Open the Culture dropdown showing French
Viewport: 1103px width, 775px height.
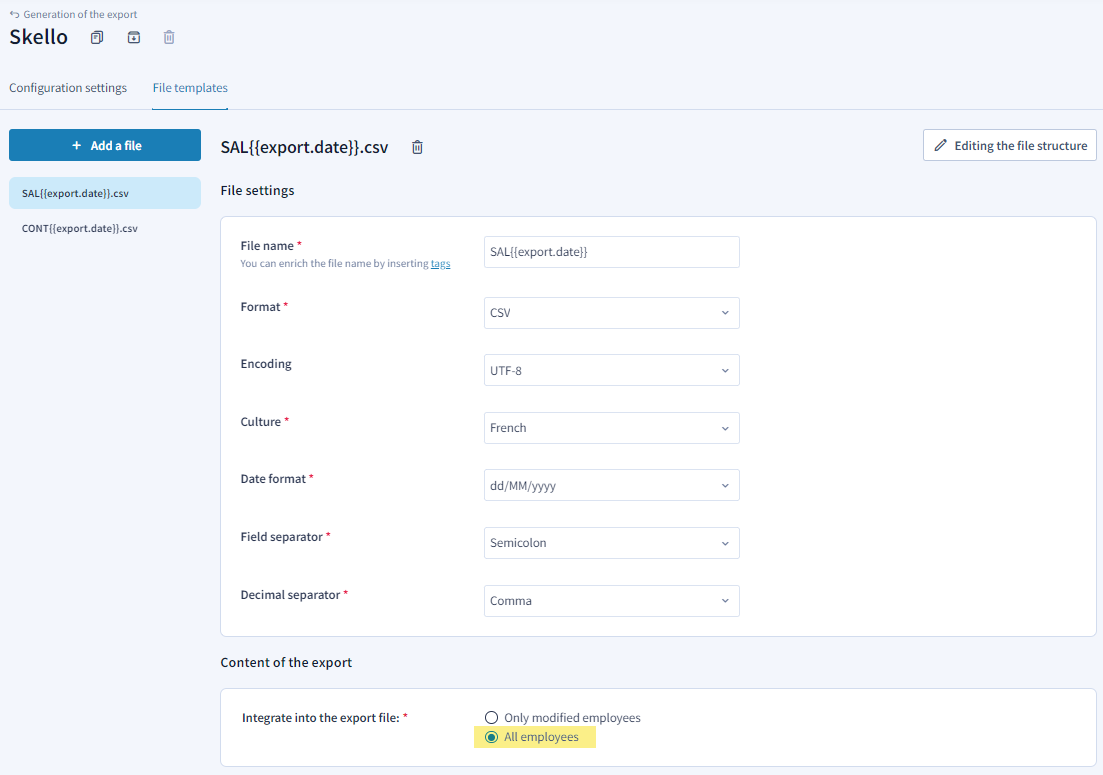click(x=611, y=428)
